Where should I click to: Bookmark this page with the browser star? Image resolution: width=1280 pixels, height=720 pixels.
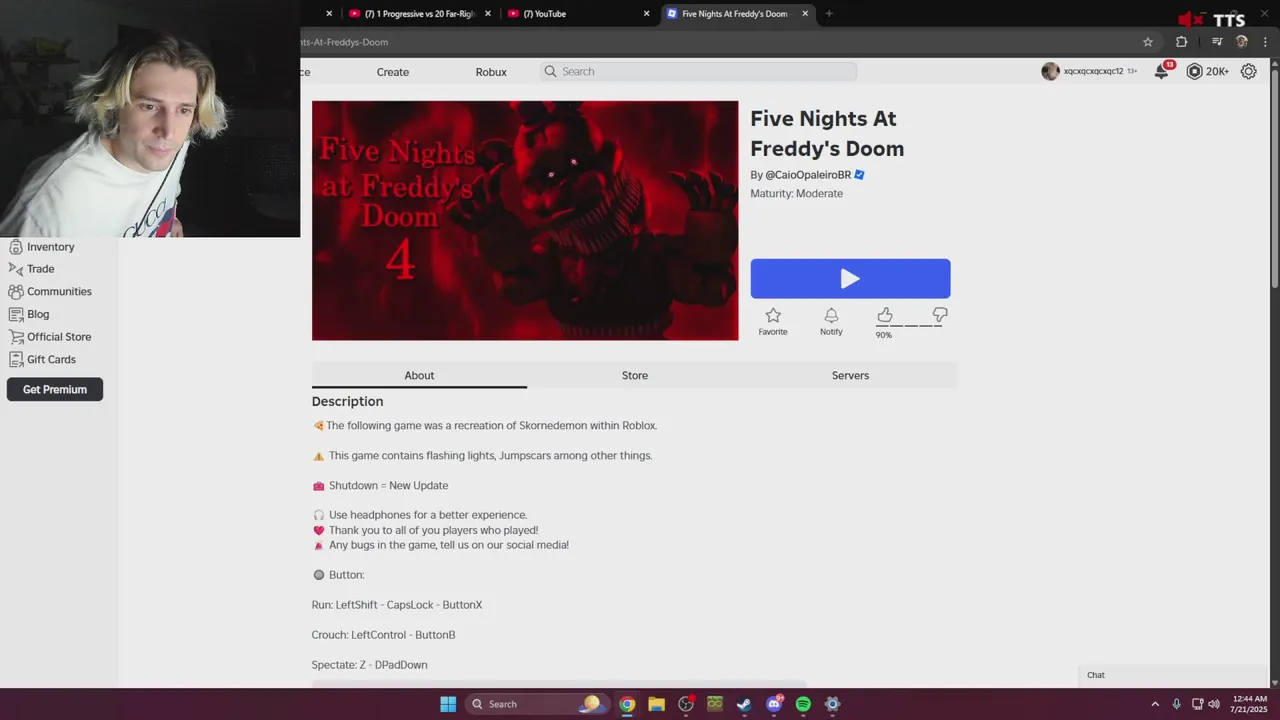1148,42
